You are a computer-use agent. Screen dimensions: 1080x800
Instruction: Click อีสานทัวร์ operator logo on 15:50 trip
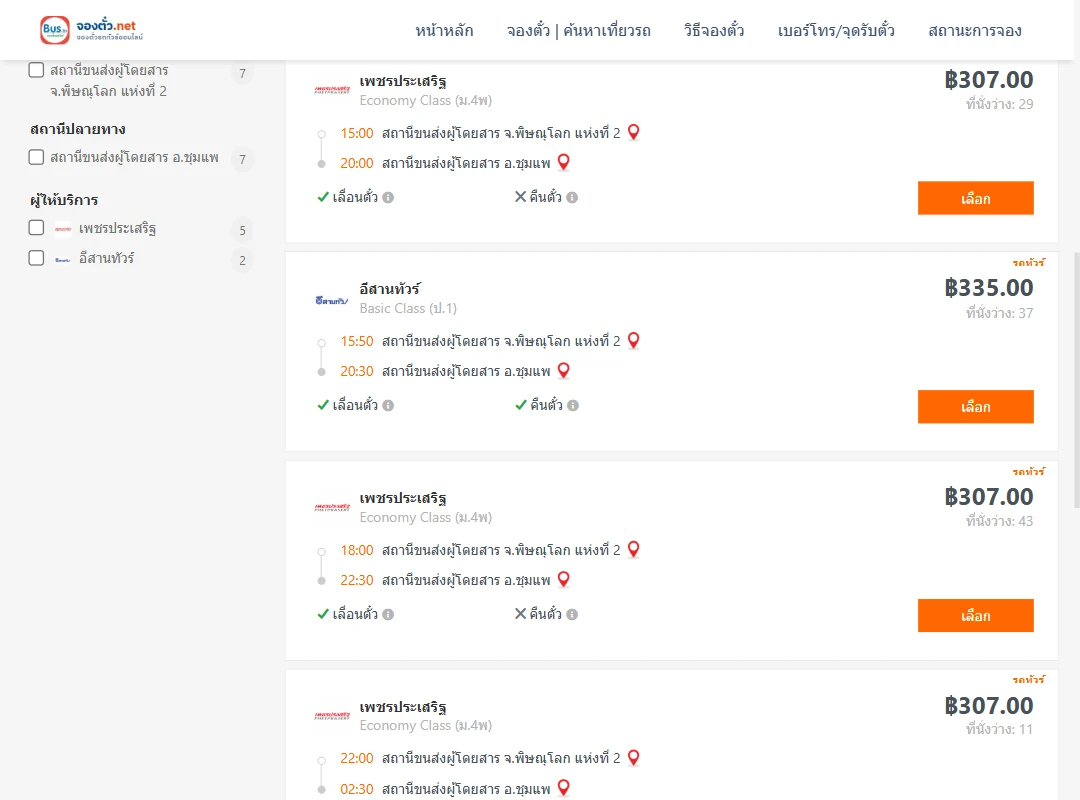tap(332, 300)
